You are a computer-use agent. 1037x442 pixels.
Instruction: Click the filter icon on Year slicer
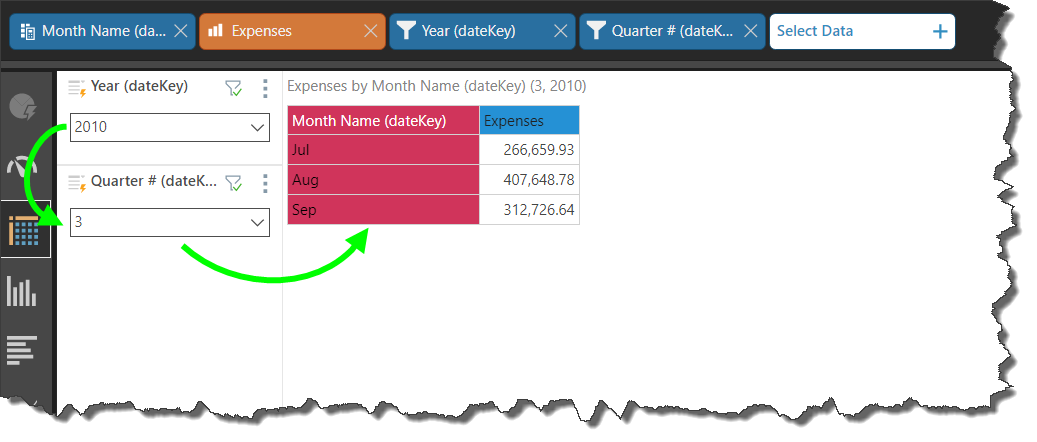(233, 89)
